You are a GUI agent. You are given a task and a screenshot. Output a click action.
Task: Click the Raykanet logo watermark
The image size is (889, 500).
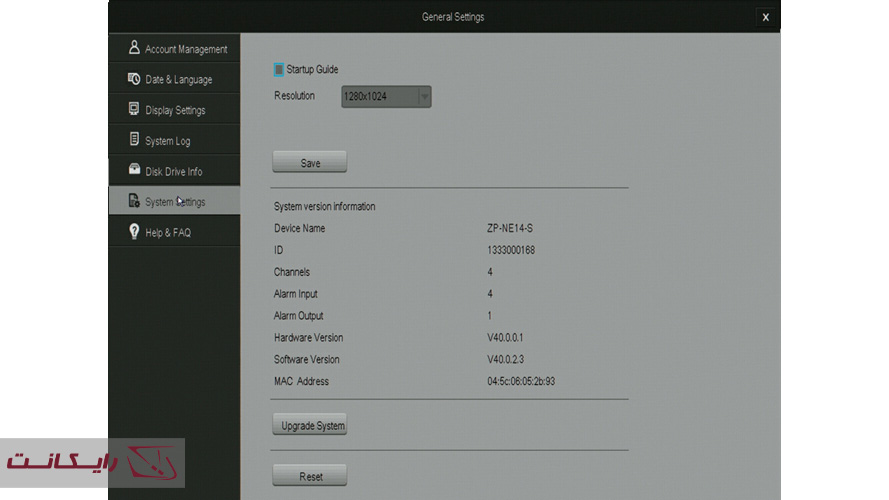point(92,463)
